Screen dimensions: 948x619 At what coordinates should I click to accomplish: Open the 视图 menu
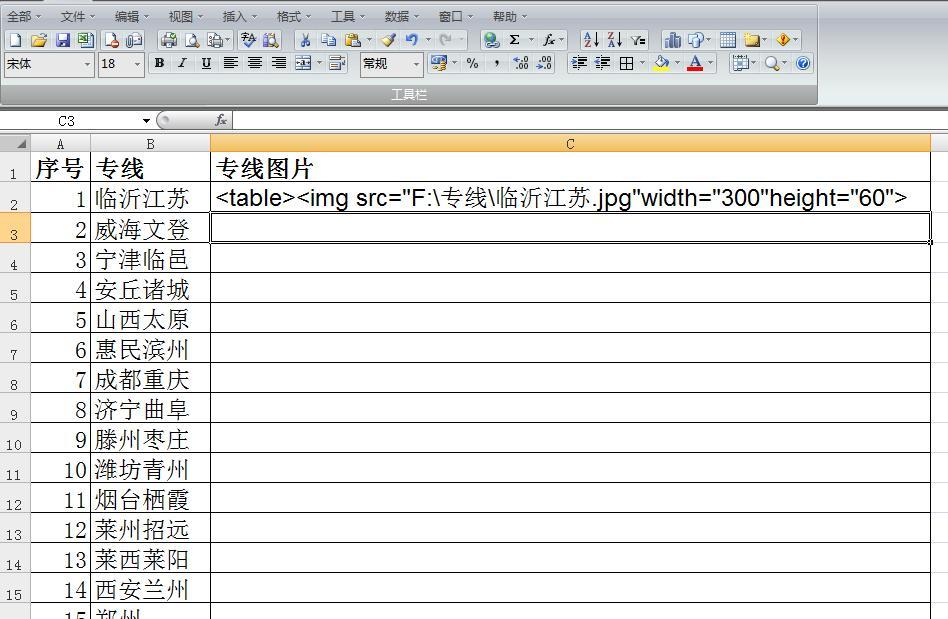pyautogui.click(x=186, y=16)
